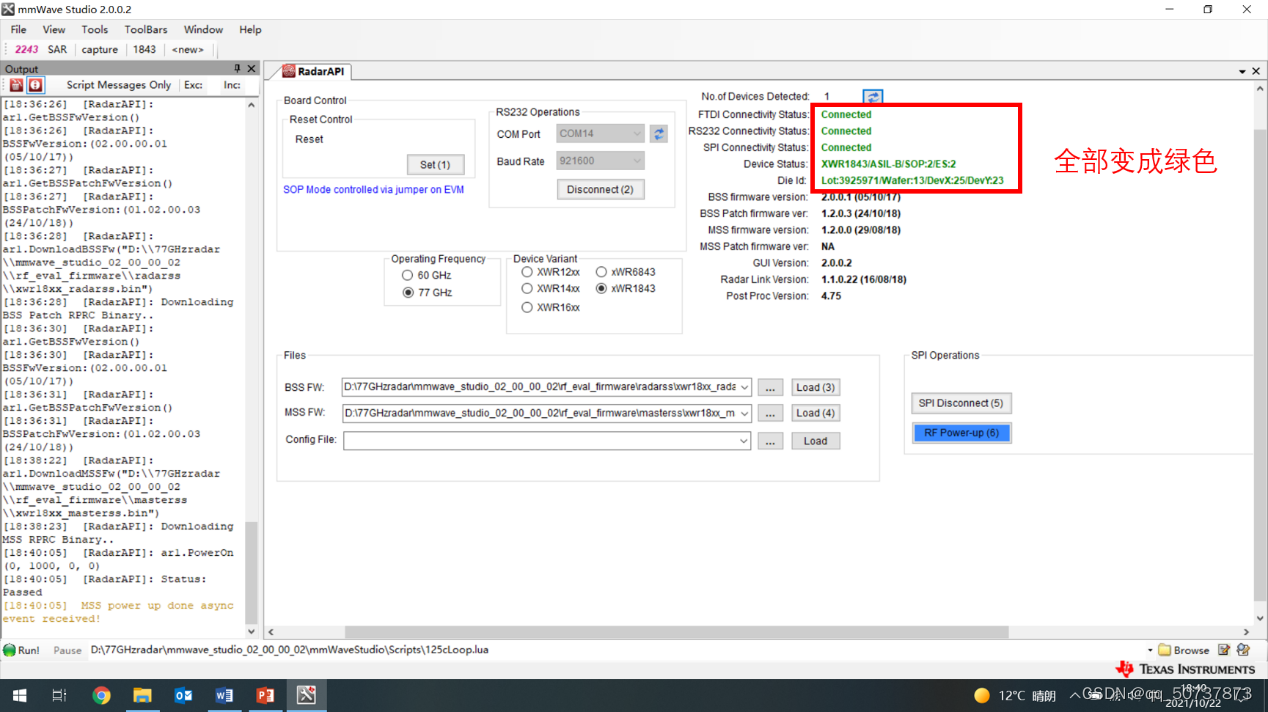1268x712 pixels.
Task: Refresh the COM Port list
Action: click(x=658, y=133)
